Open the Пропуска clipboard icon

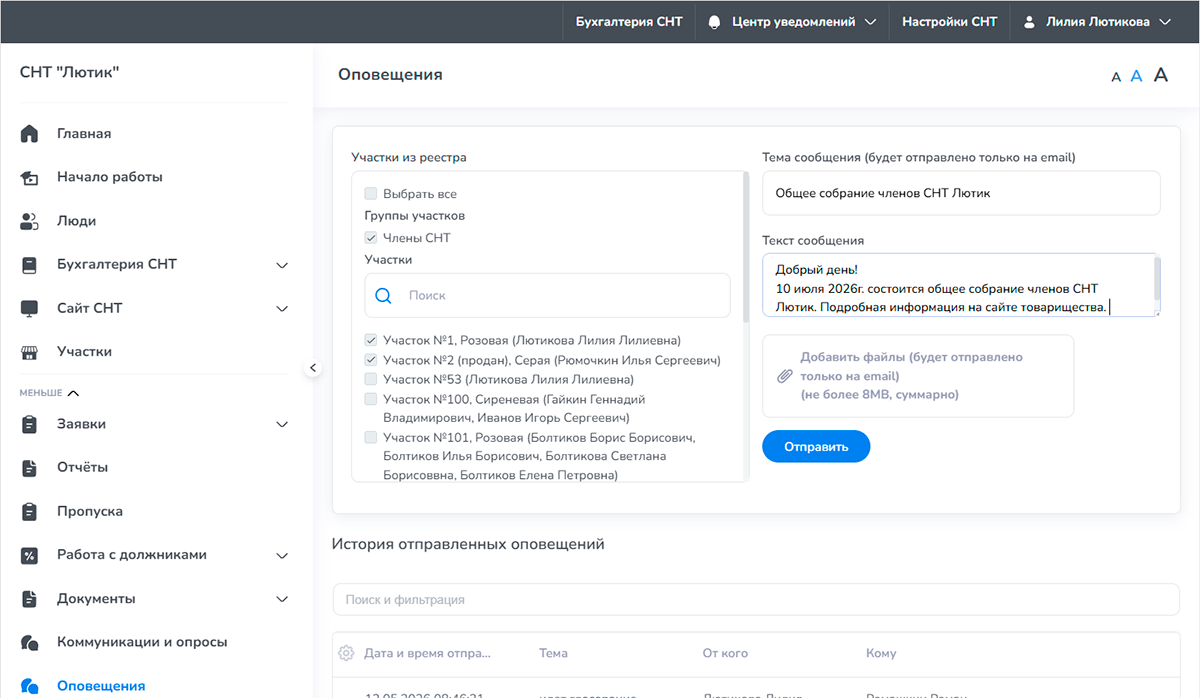point(29,511)
